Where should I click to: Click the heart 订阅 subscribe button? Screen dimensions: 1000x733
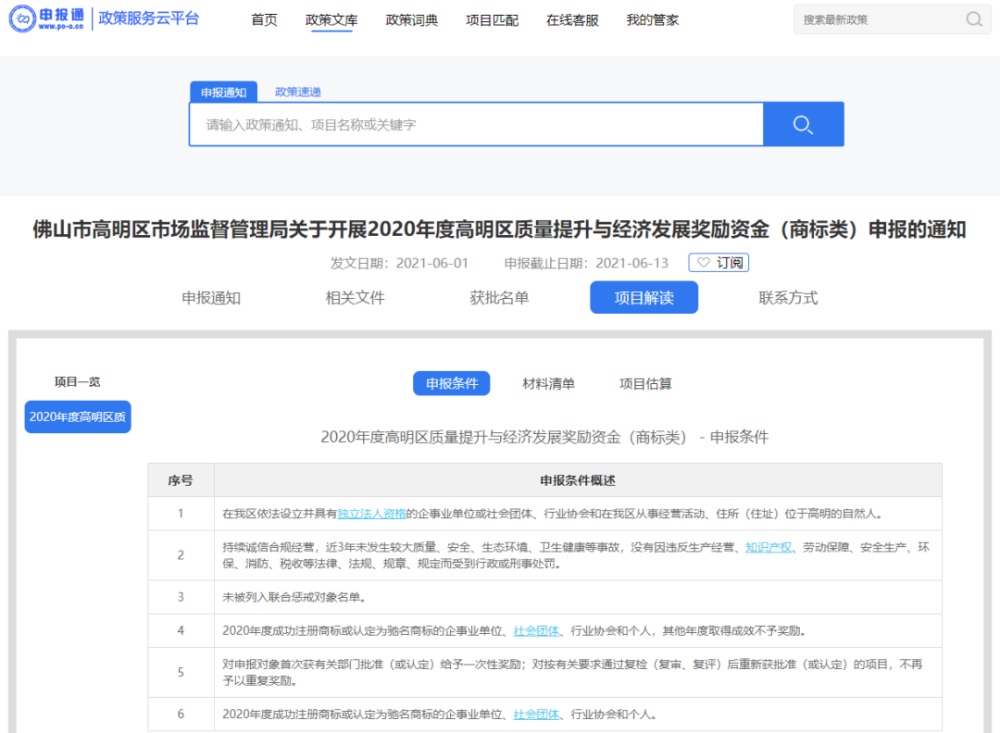point(719,263)
